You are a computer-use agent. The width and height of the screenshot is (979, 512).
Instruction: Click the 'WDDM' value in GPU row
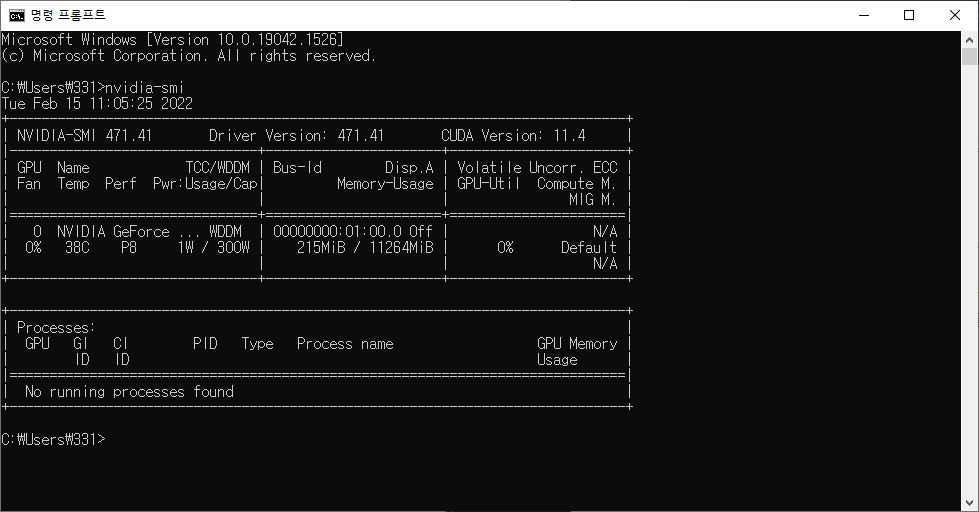(x=225, y=232)
